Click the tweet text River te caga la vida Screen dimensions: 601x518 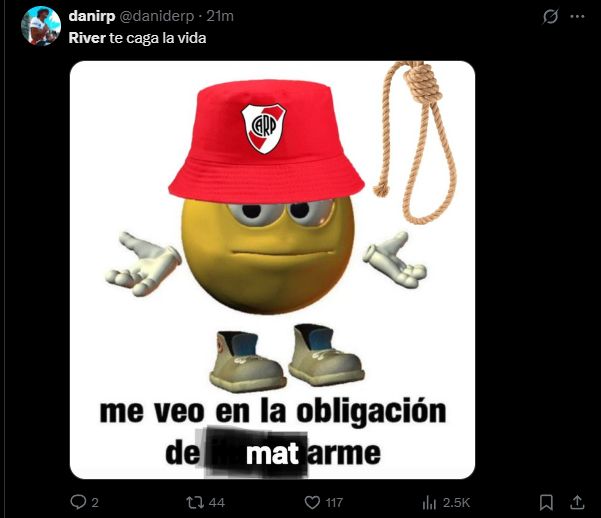click(137, 38)
